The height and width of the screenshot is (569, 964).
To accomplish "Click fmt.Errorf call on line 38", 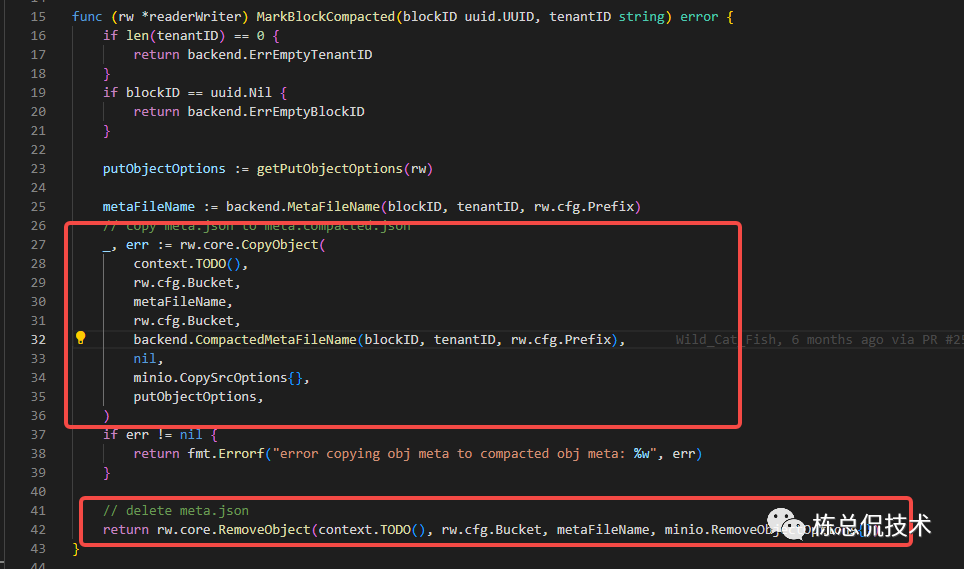I will point(226,453).
